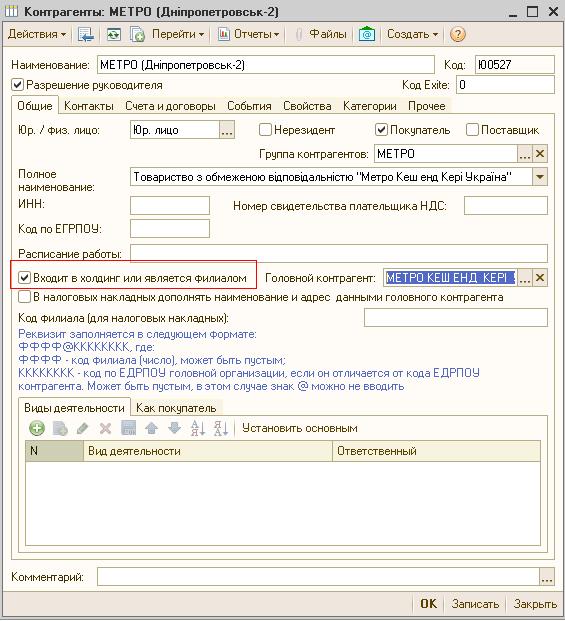The width and height of the screenshot is (565, 621).
Task: Switch to the Прочее tab
Action: [x=426, y=106]
